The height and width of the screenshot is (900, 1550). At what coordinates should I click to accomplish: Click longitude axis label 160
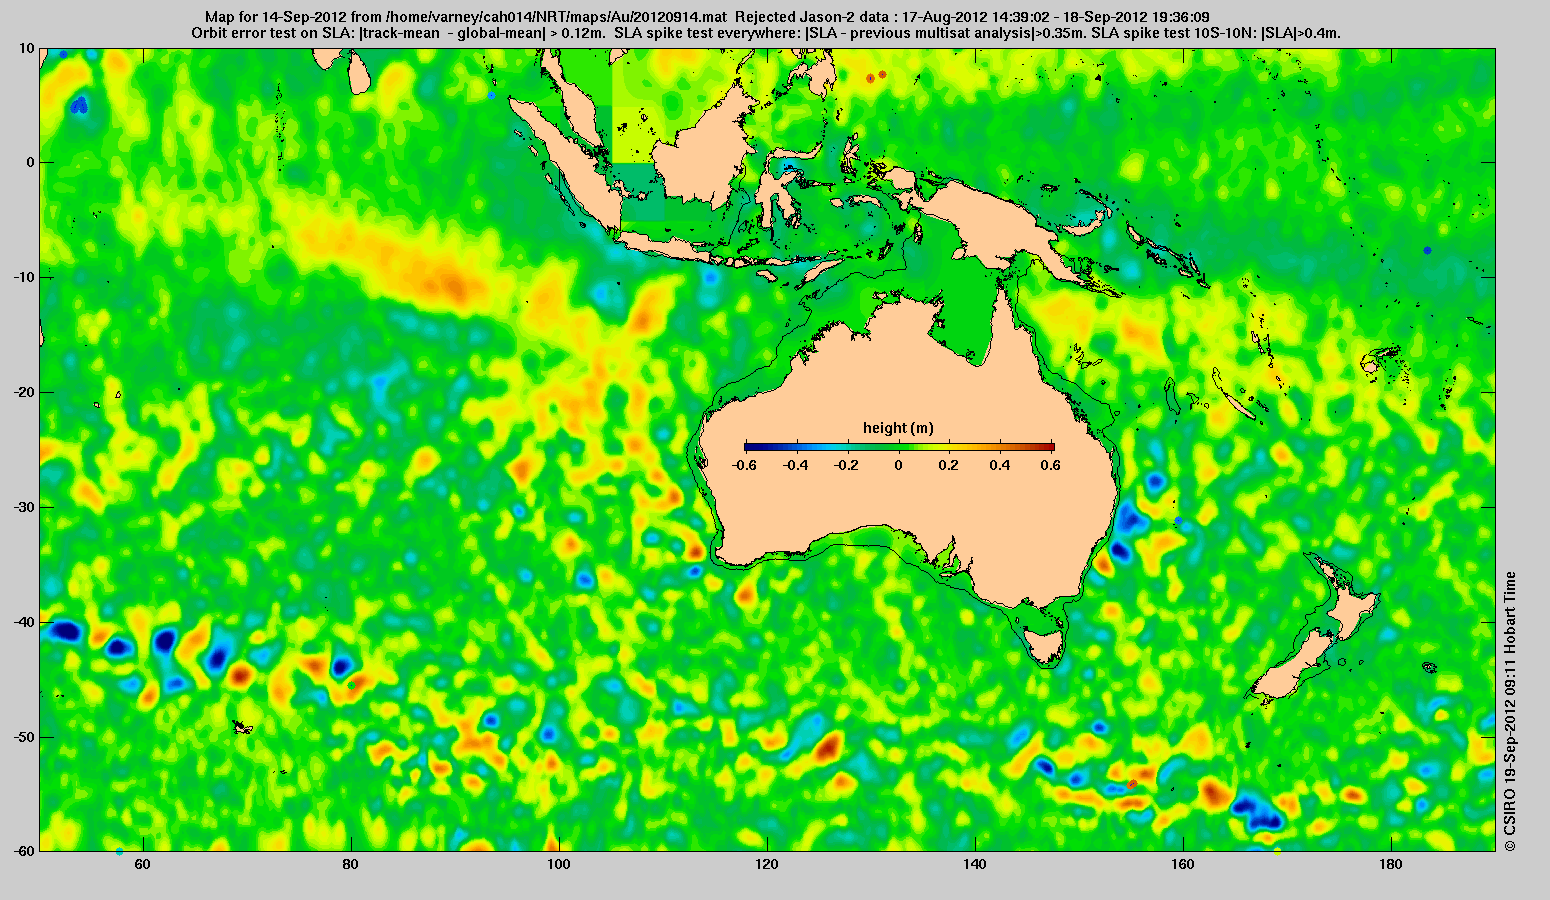tap(1183, 864)
